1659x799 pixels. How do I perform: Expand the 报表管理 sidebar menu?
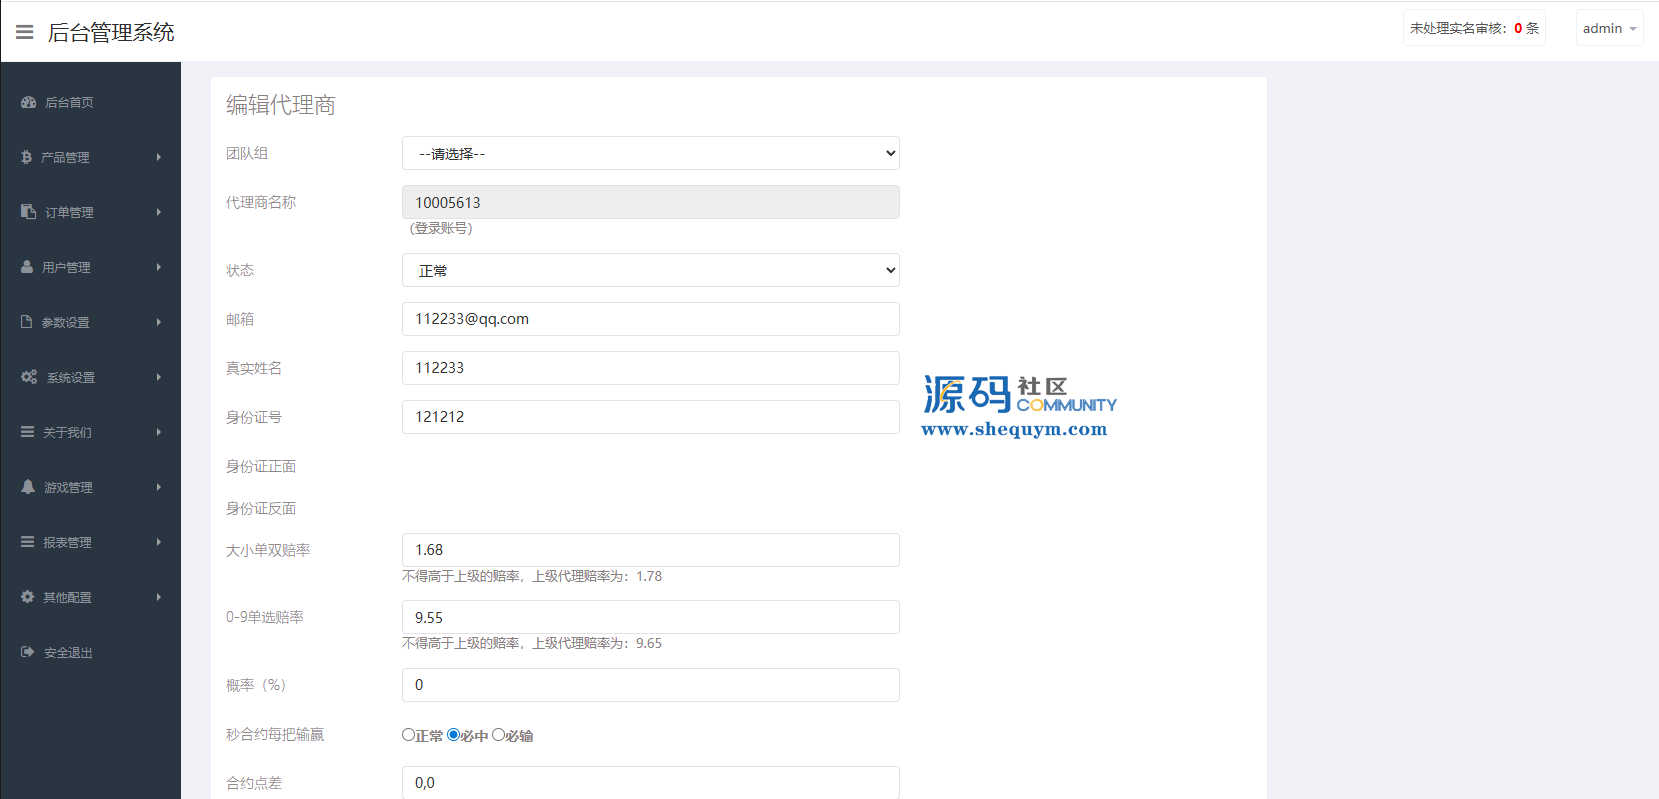[90, 542]
